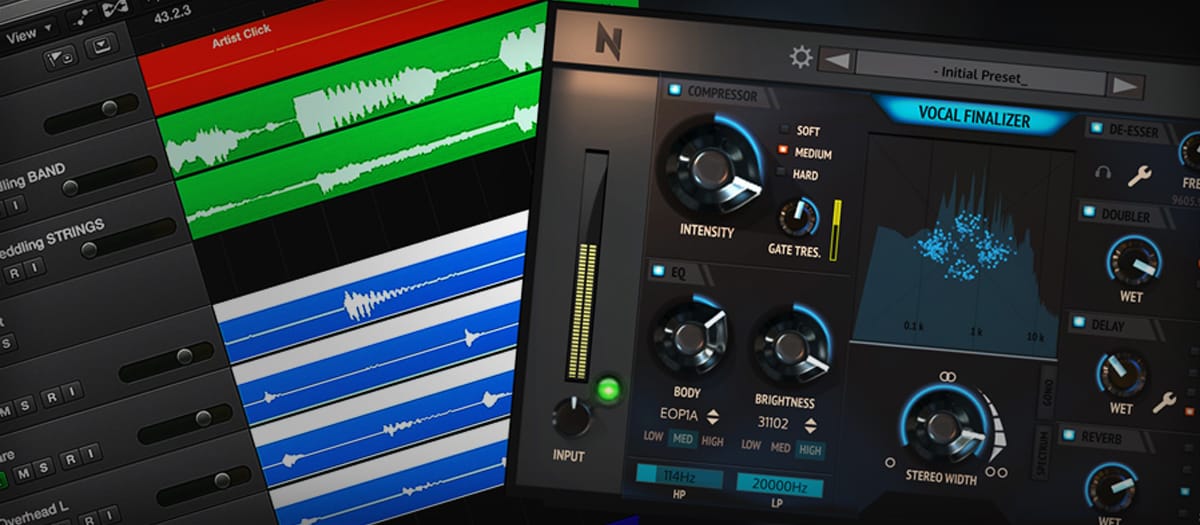
Task: Go to next preset with right arrow
Action: click(x=1126, y=85)
